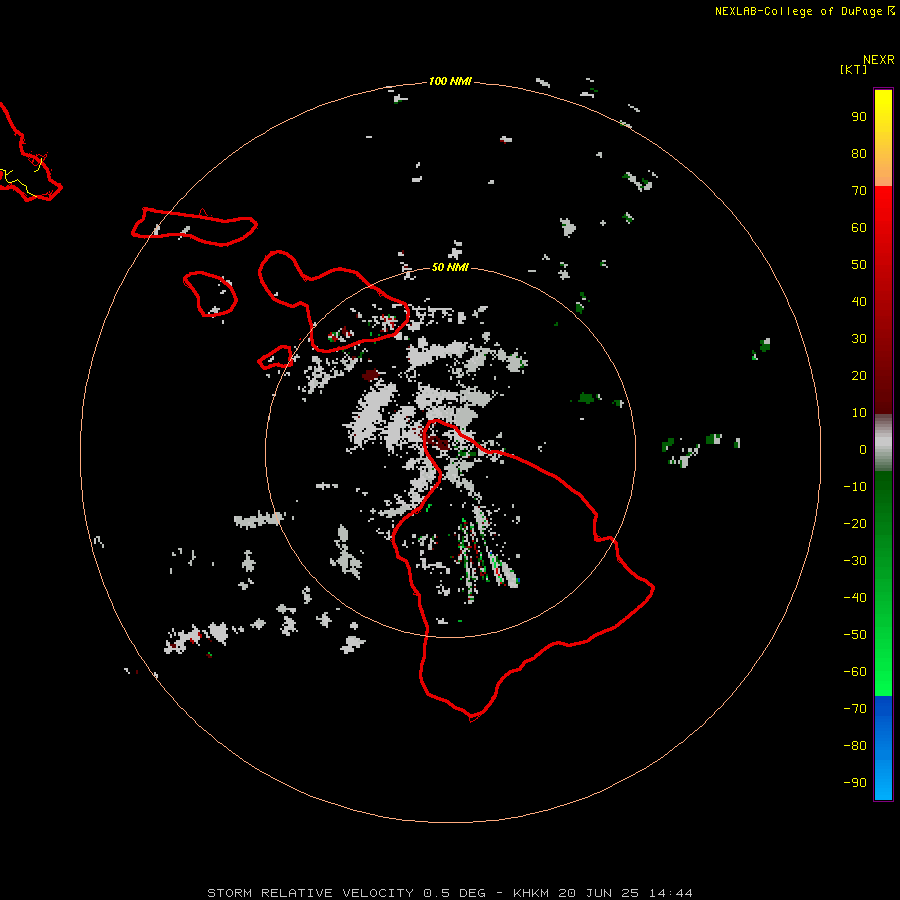The image size is (900, 900).
Task: Click the 50 value on the velocity scale
Action: (859, 265)
